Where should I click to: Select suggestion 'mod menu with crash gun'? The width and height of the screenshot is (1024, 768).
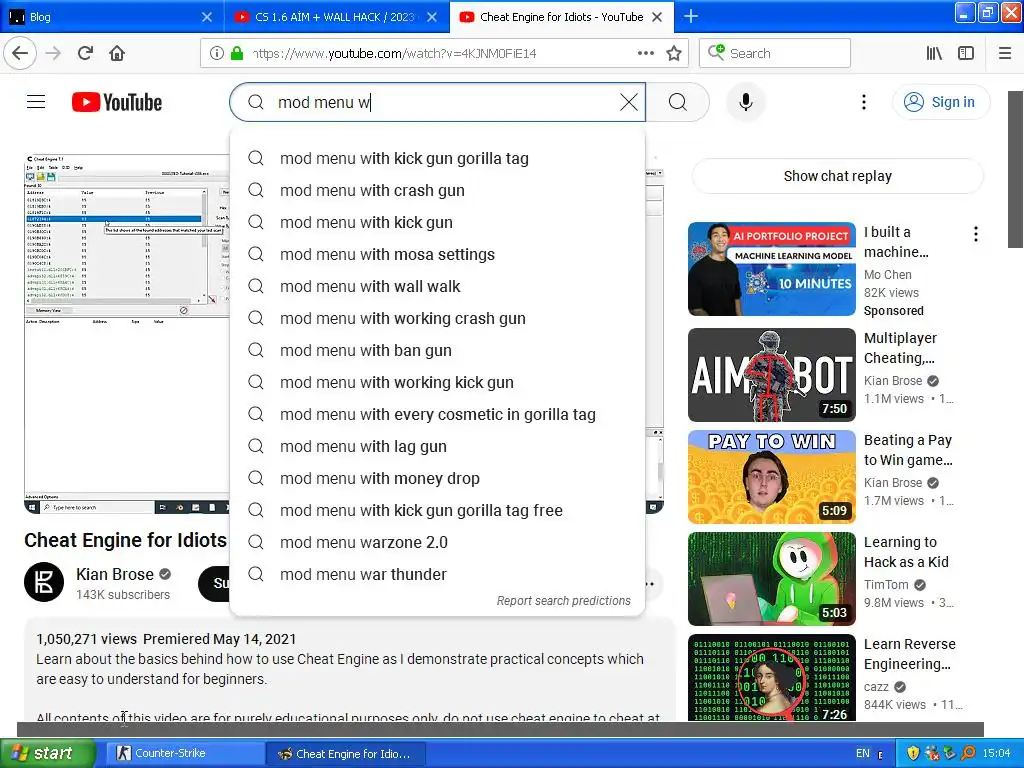(438, 190)
